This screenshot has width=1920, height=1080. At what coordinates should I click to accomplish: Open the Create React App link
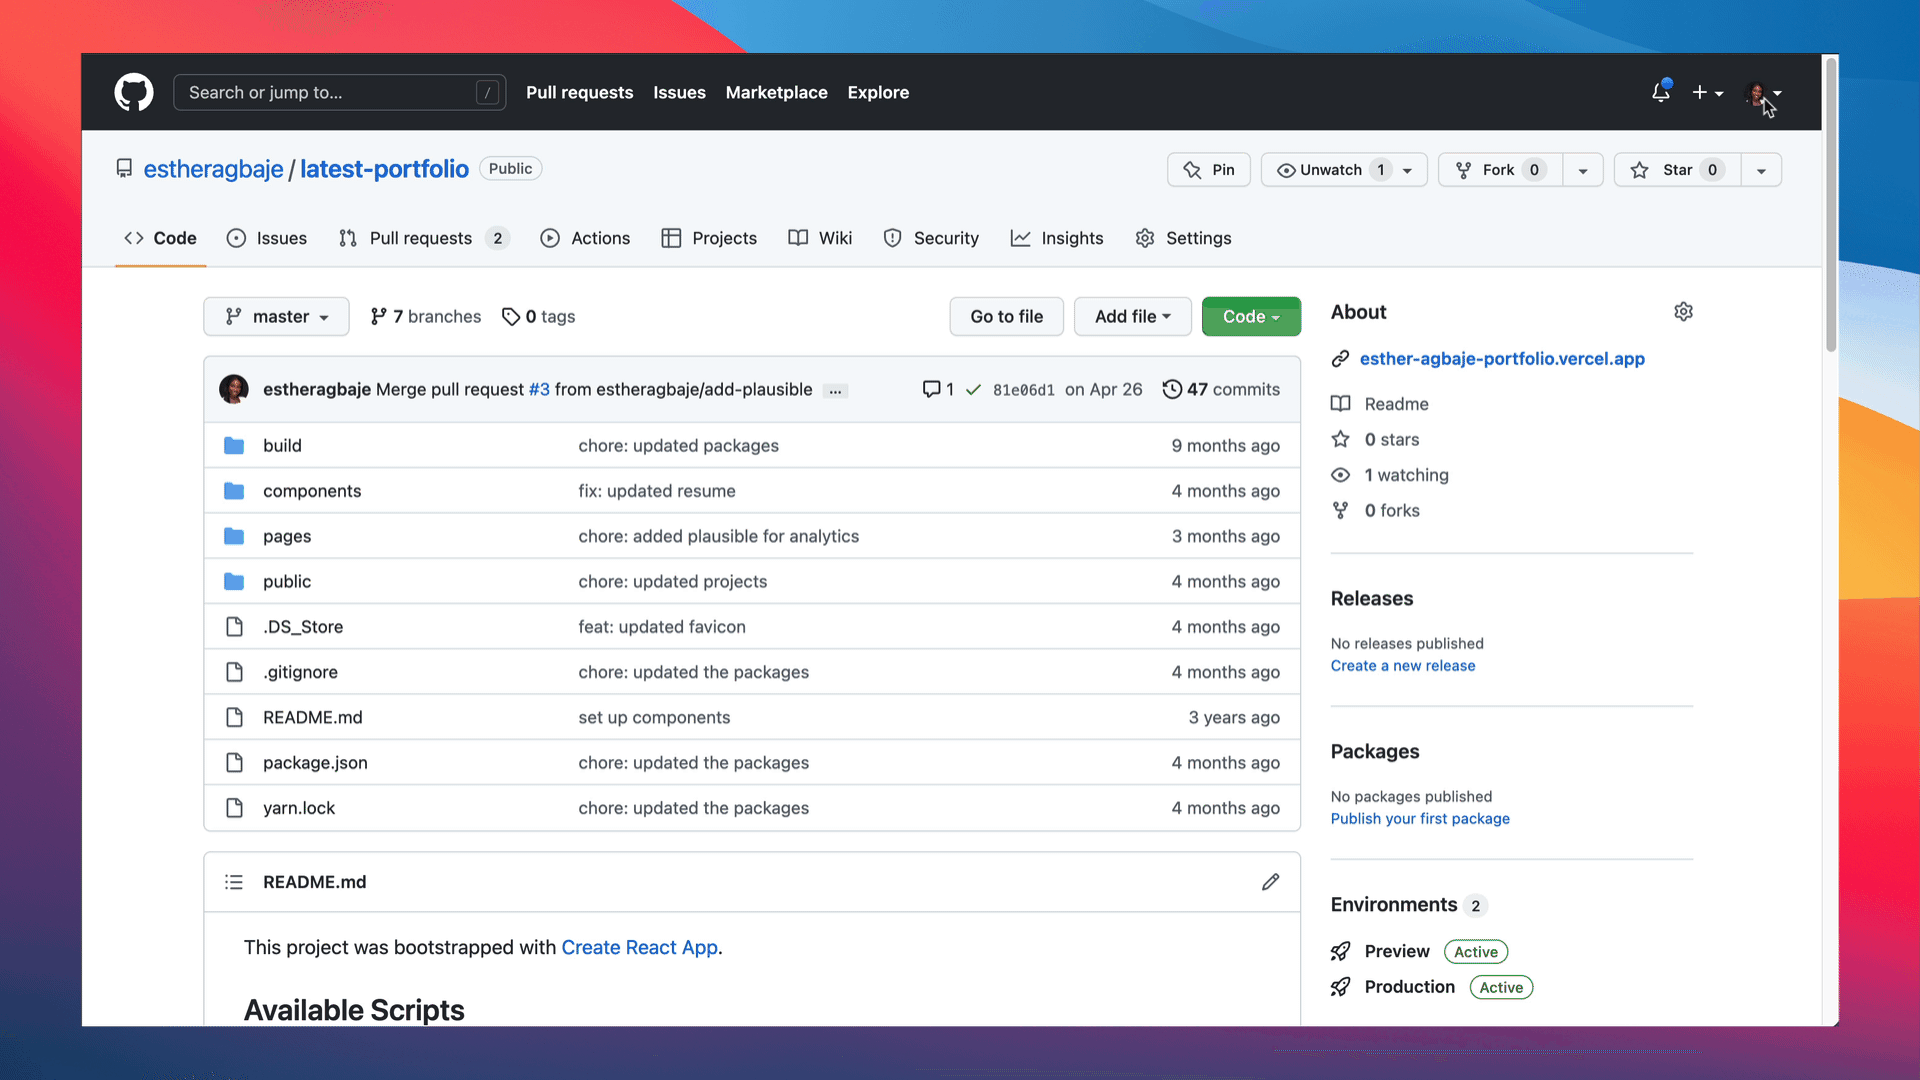639,947
